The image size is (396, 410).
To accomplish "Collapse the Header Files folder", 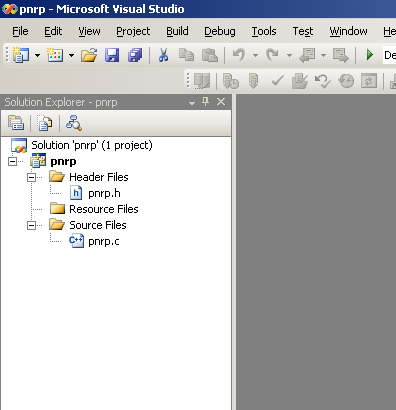I will pos(31,178).
